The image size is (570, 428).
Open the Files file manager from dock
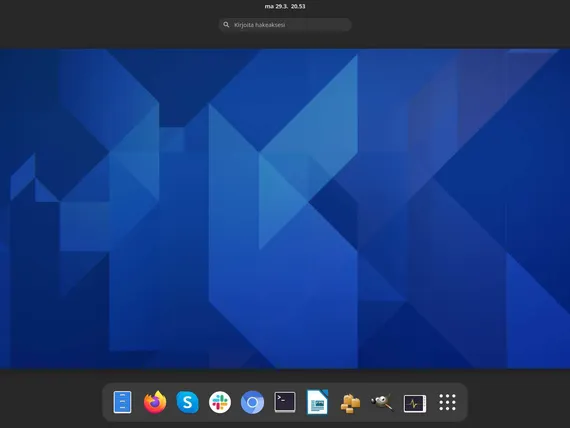click(122, 402)
